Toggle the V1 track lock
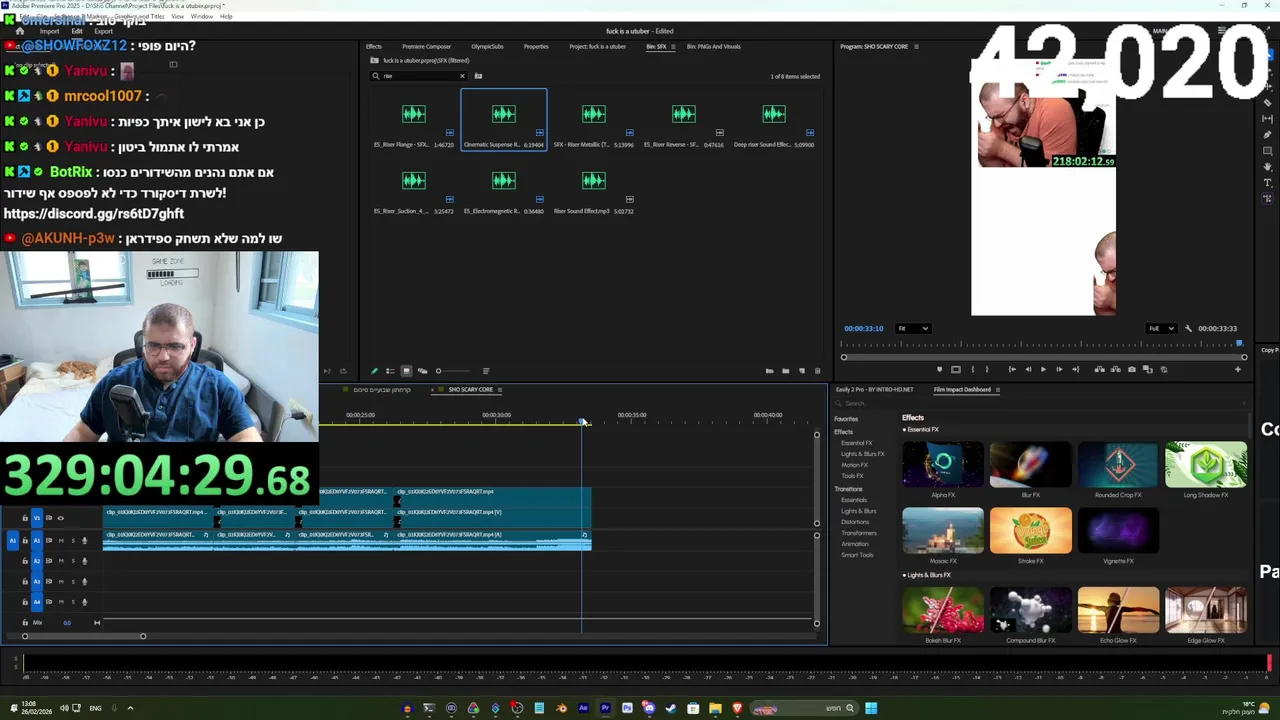This screenshot has height=720, width=1280. click(x=25, y=518)
